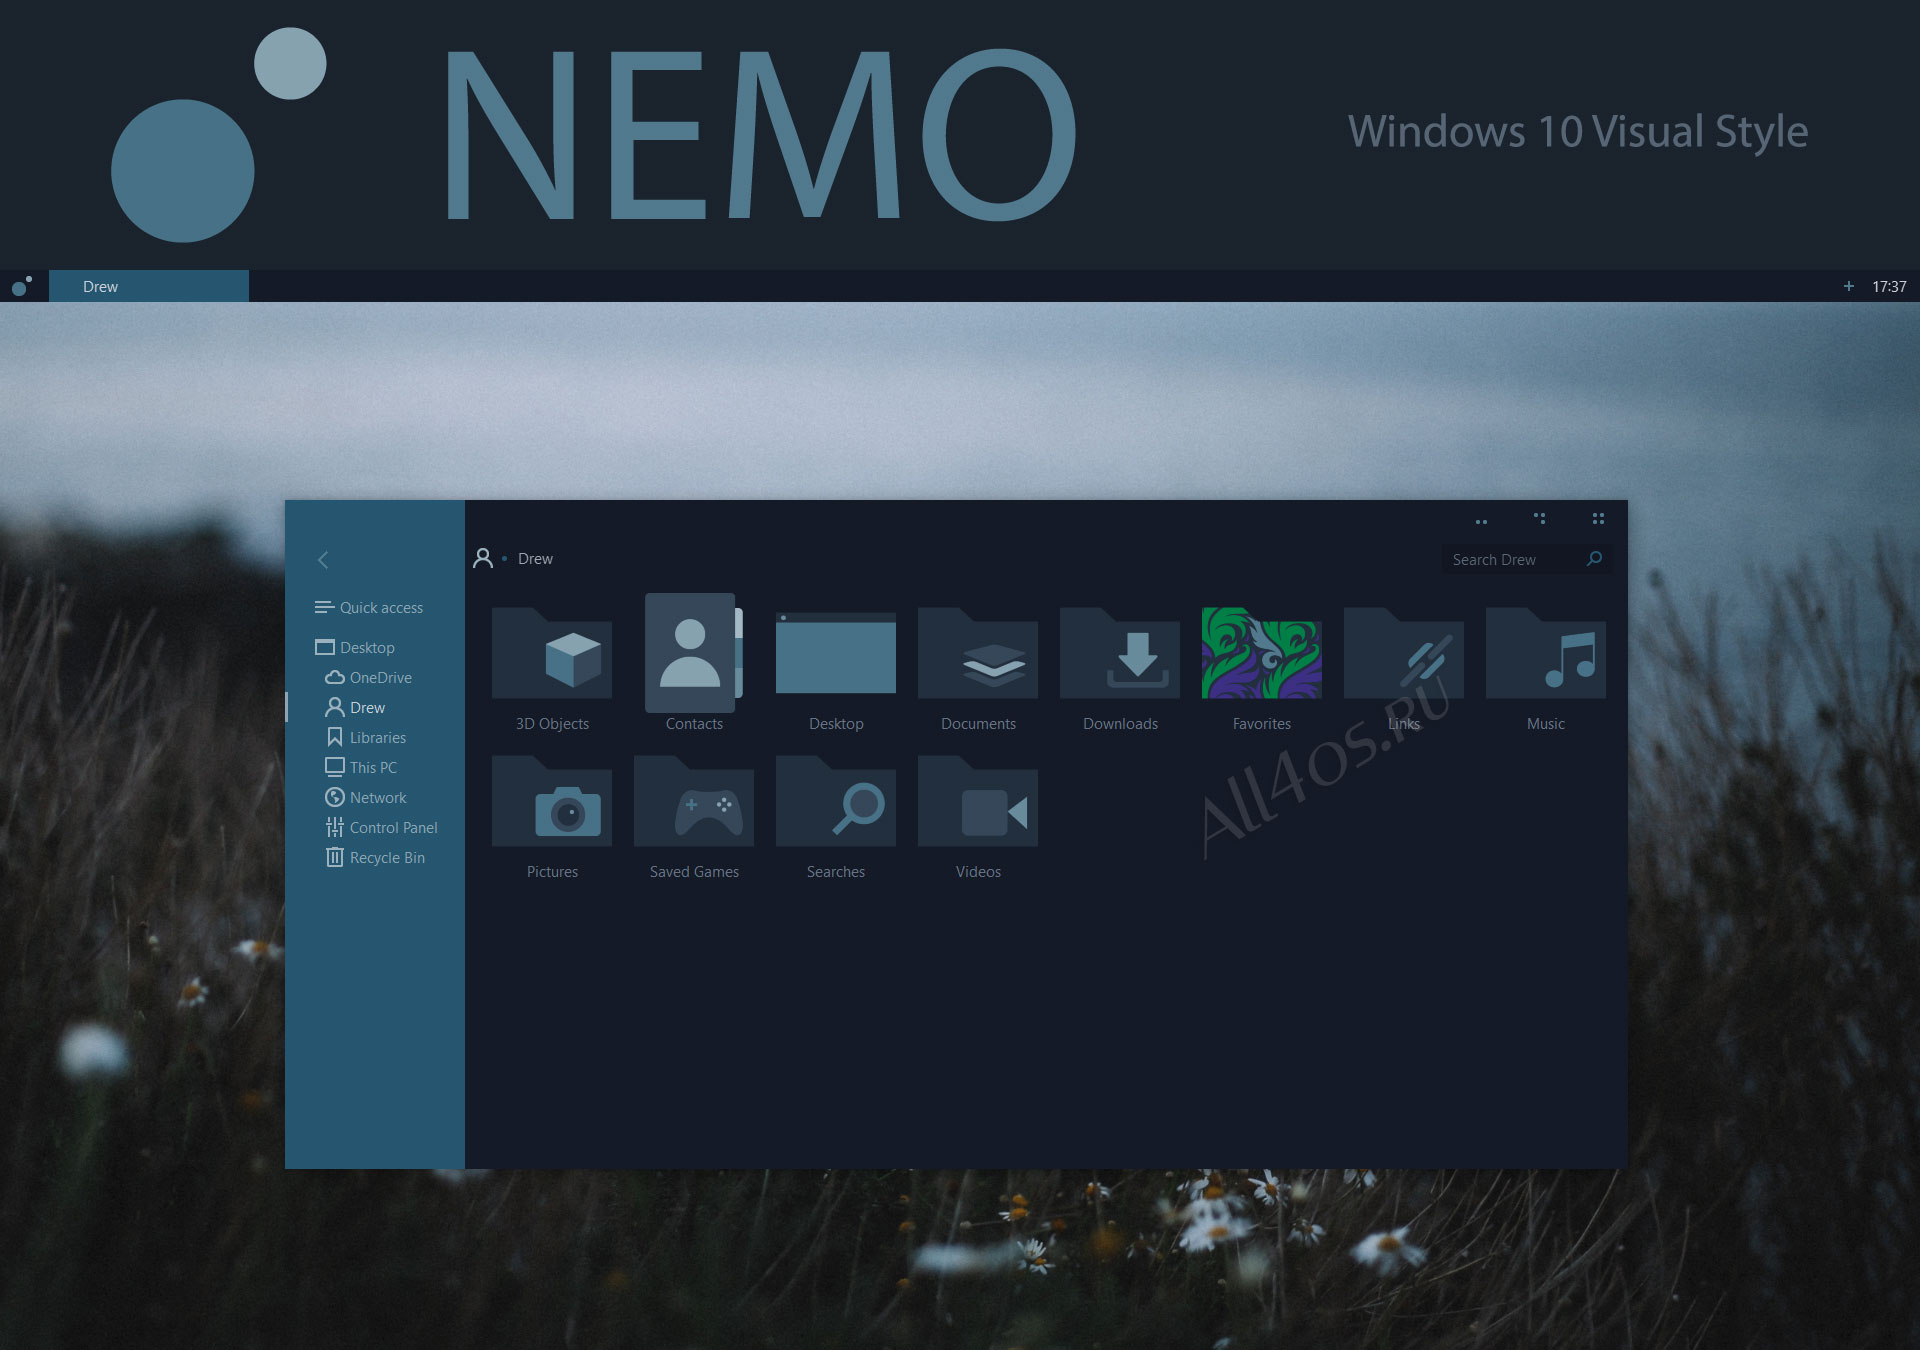Open the 3D Objects folder icon

click(552, 653)
